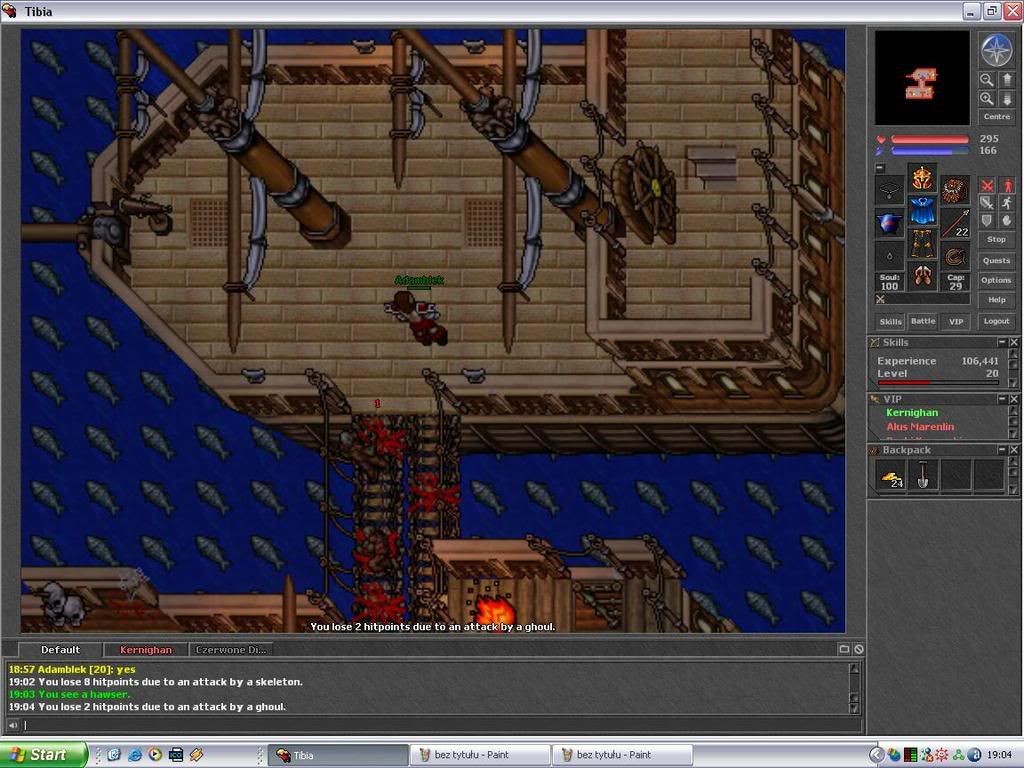1024x768 pixels.
Task: Select the gold coins stack in Backpack
Action: tap(891, 475)
